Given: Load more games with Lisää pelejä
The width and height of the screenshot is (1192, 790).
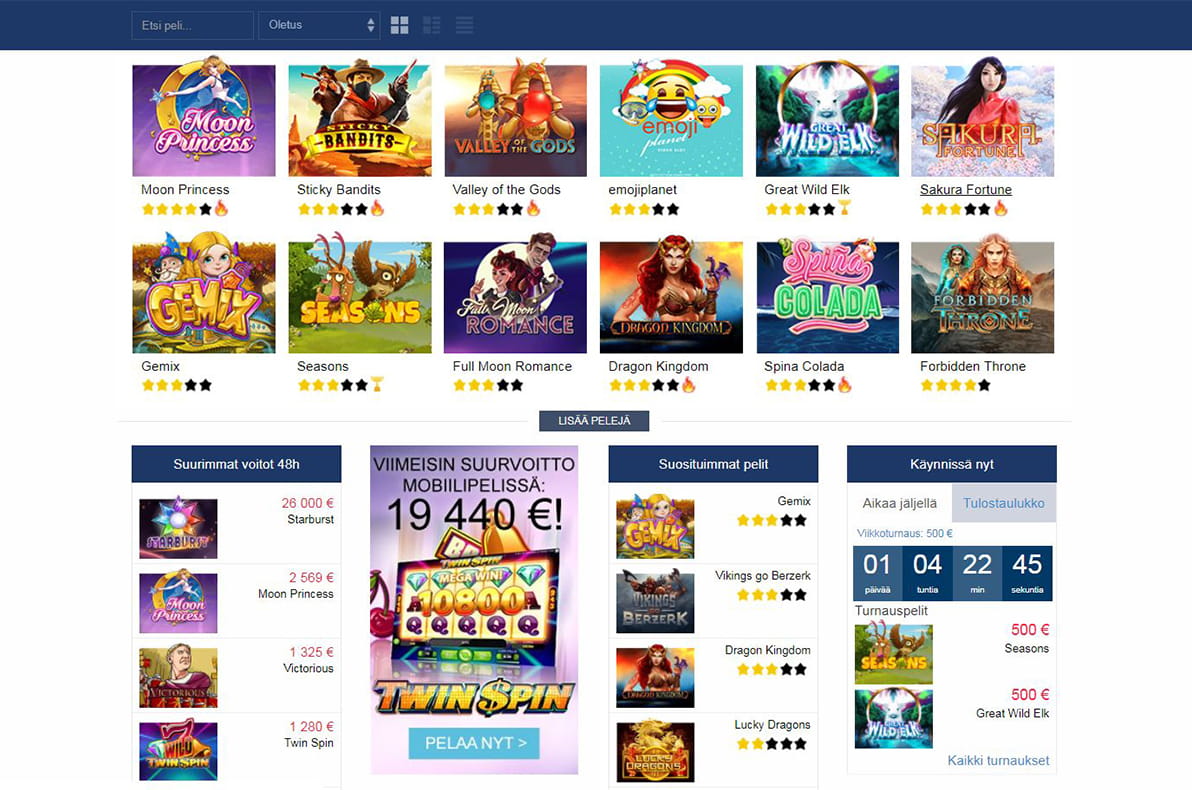Looking at the screenshot, I should tap(594, 420).
